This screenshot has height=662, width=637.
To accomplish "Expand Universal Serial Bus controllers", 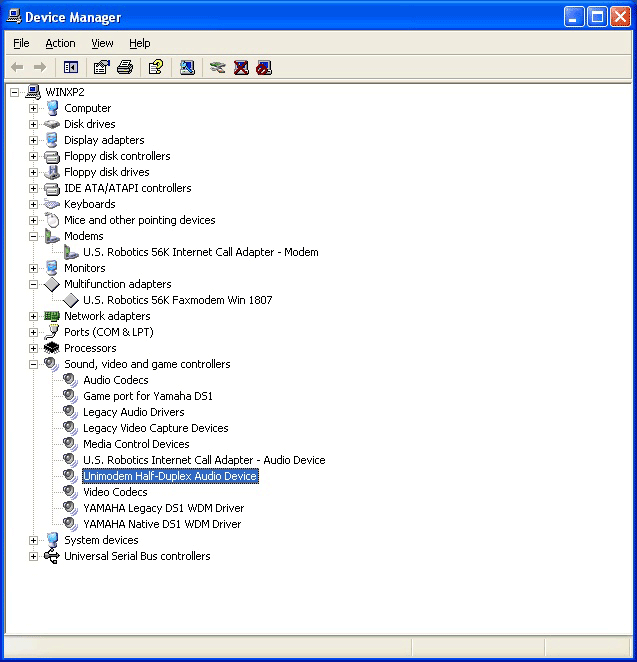I will [x=33, y=556].
